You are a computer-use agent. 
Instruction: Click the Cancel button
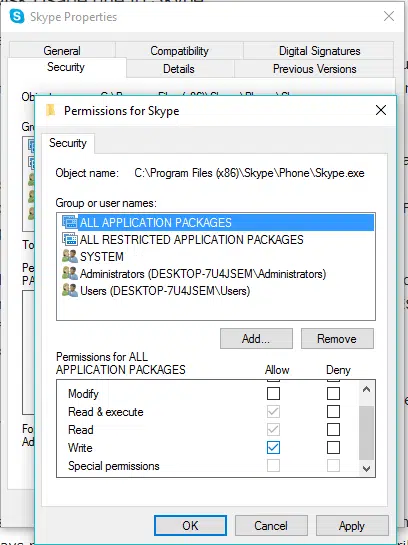271,526
